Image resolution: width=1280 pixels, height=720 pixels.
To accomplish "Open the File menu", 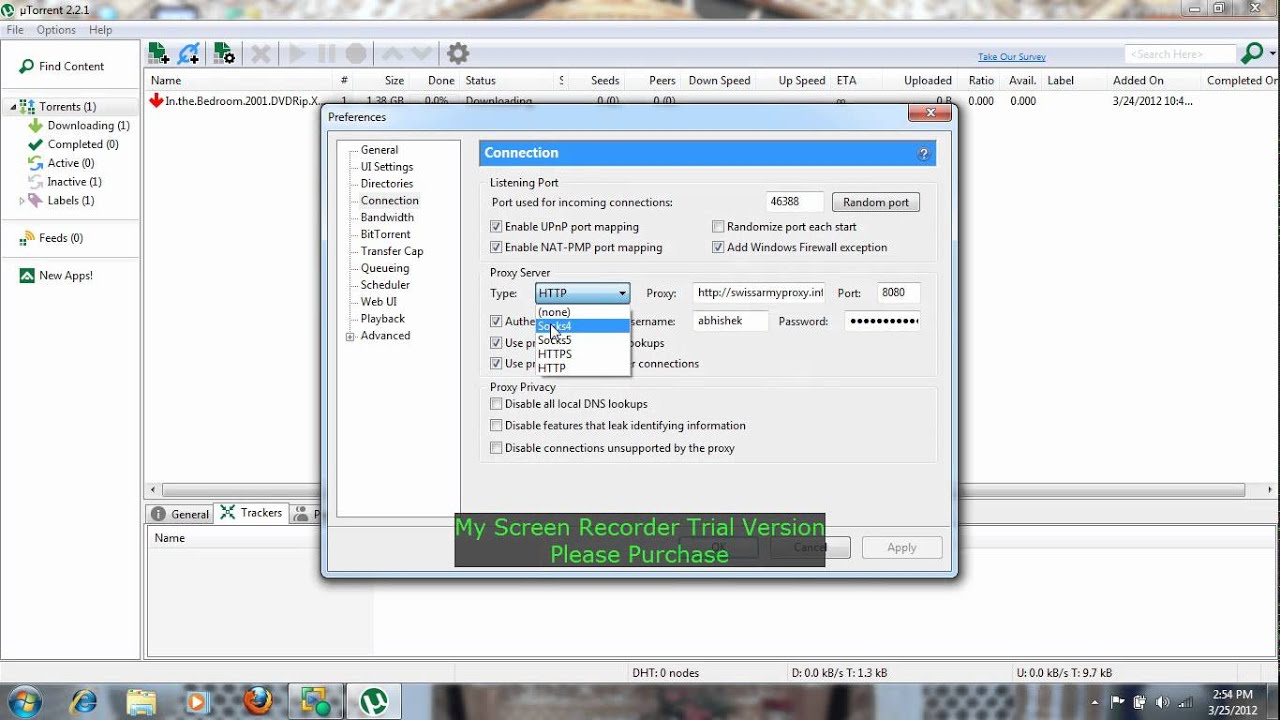I will pyautogui.click(x=15, y=30).
